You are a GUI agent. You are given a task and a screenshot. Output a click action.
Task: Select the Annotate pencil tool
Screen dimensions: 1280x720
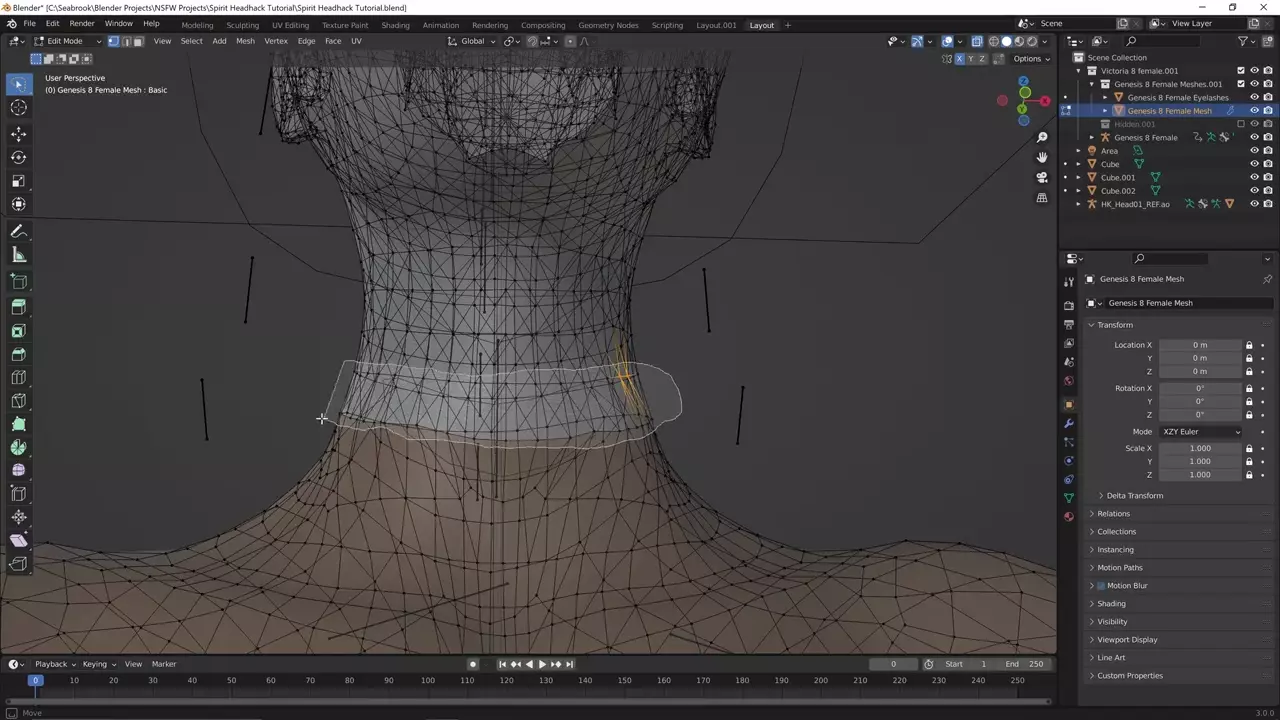pyautogui.click(x=18, y=231)
